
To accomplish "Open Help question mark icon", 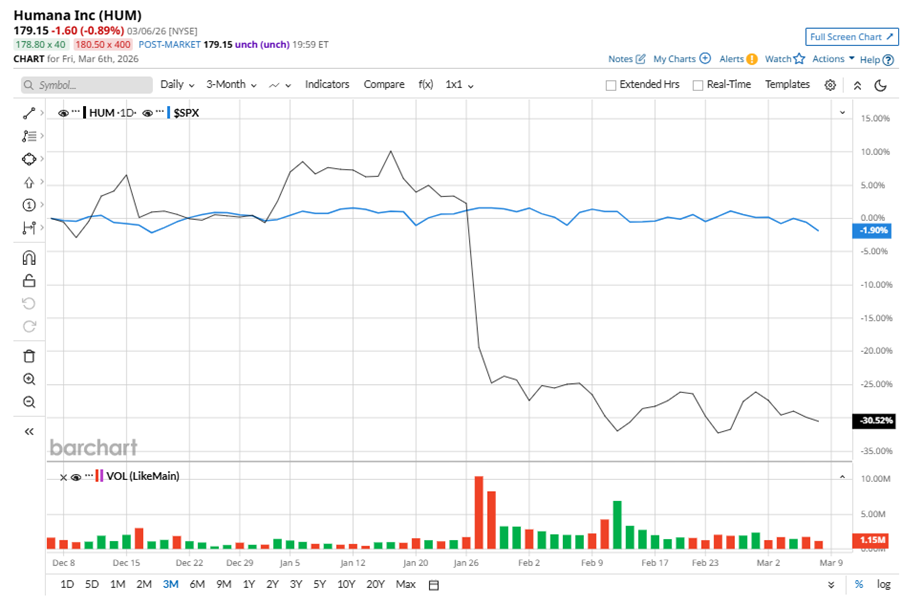I will [x=888, y=60].
